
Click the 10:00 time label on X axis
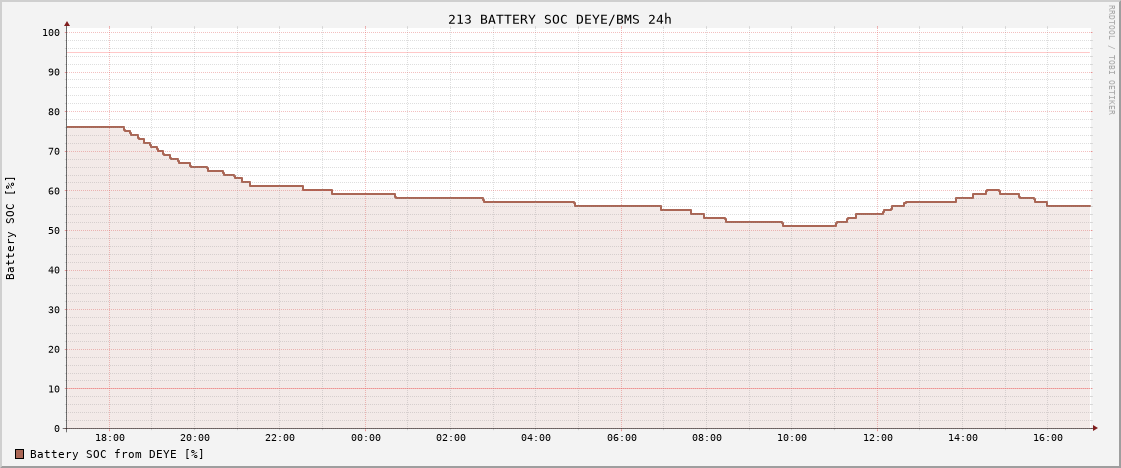click(x=792, y=438)
